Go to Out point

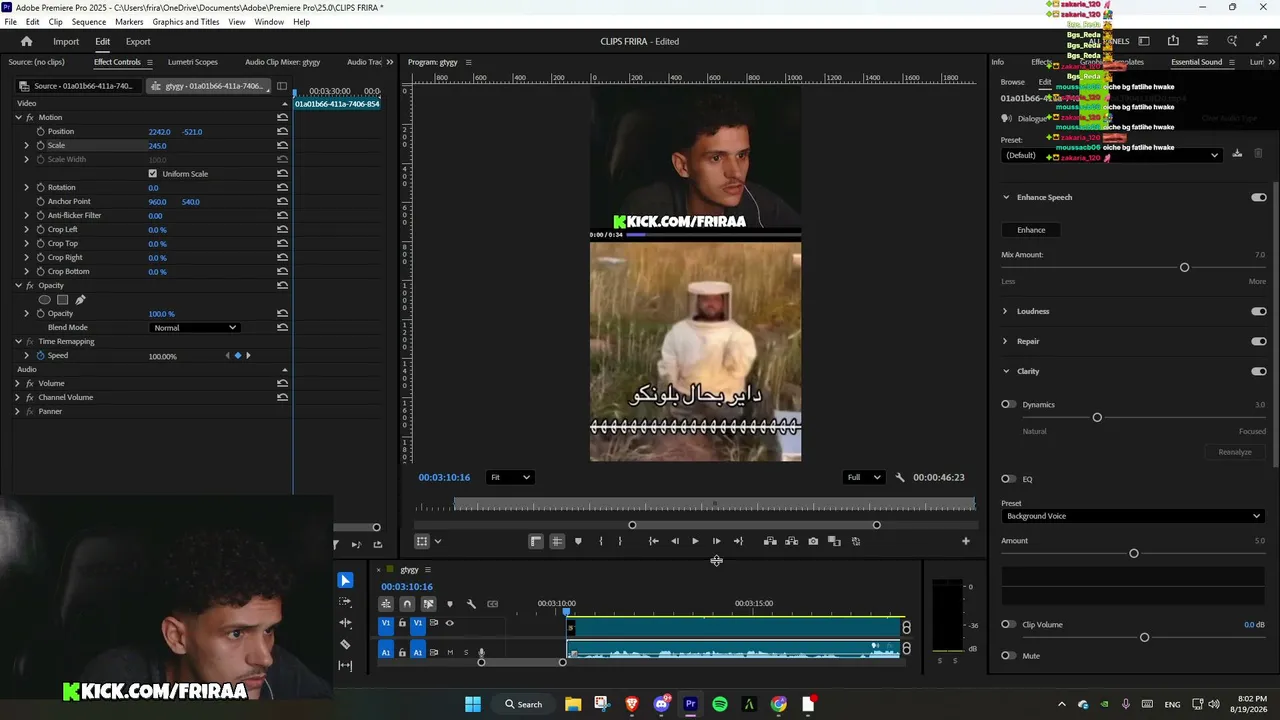click(738, 541)
